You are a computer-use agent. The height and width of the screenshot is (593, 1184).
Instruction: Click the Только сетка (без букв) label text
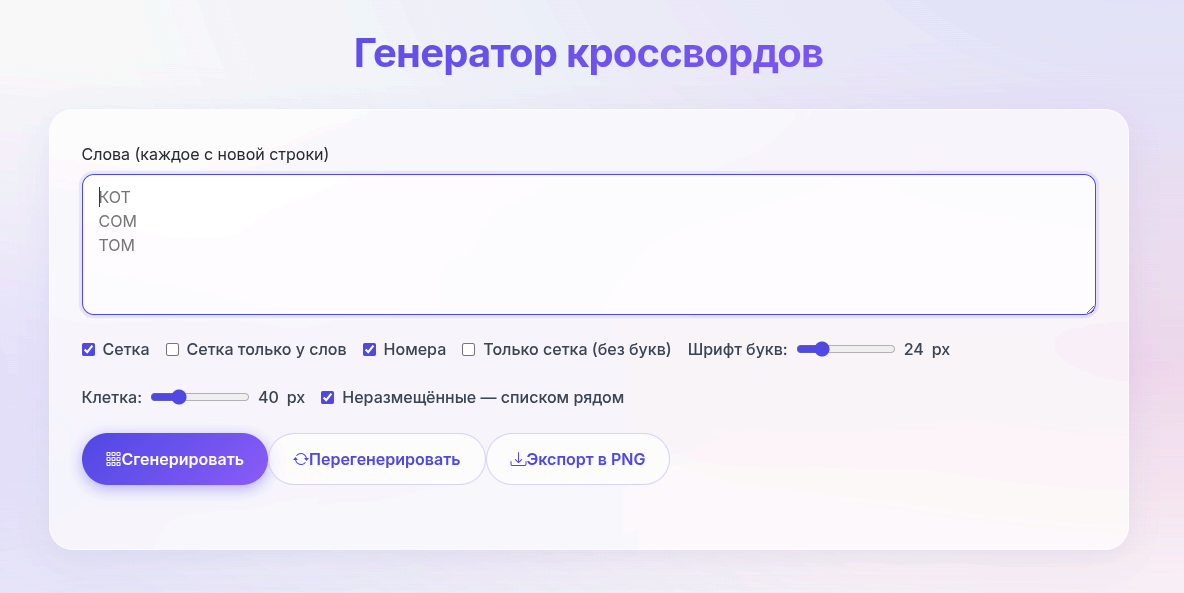(x=578, y=350)
